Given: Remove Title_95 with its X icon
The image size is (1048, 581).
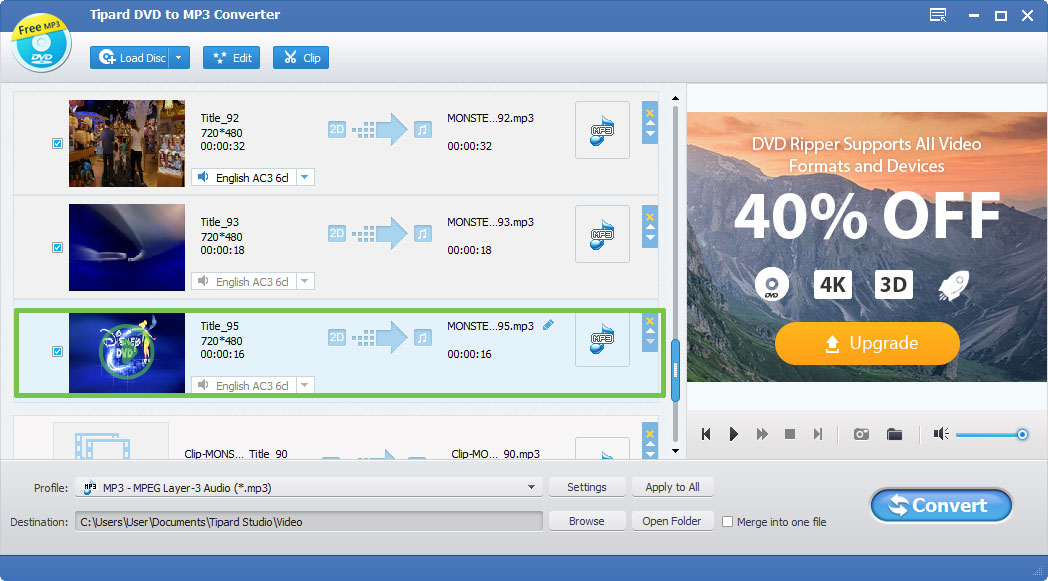Looking at the screenshot, I should coord(650,321).
